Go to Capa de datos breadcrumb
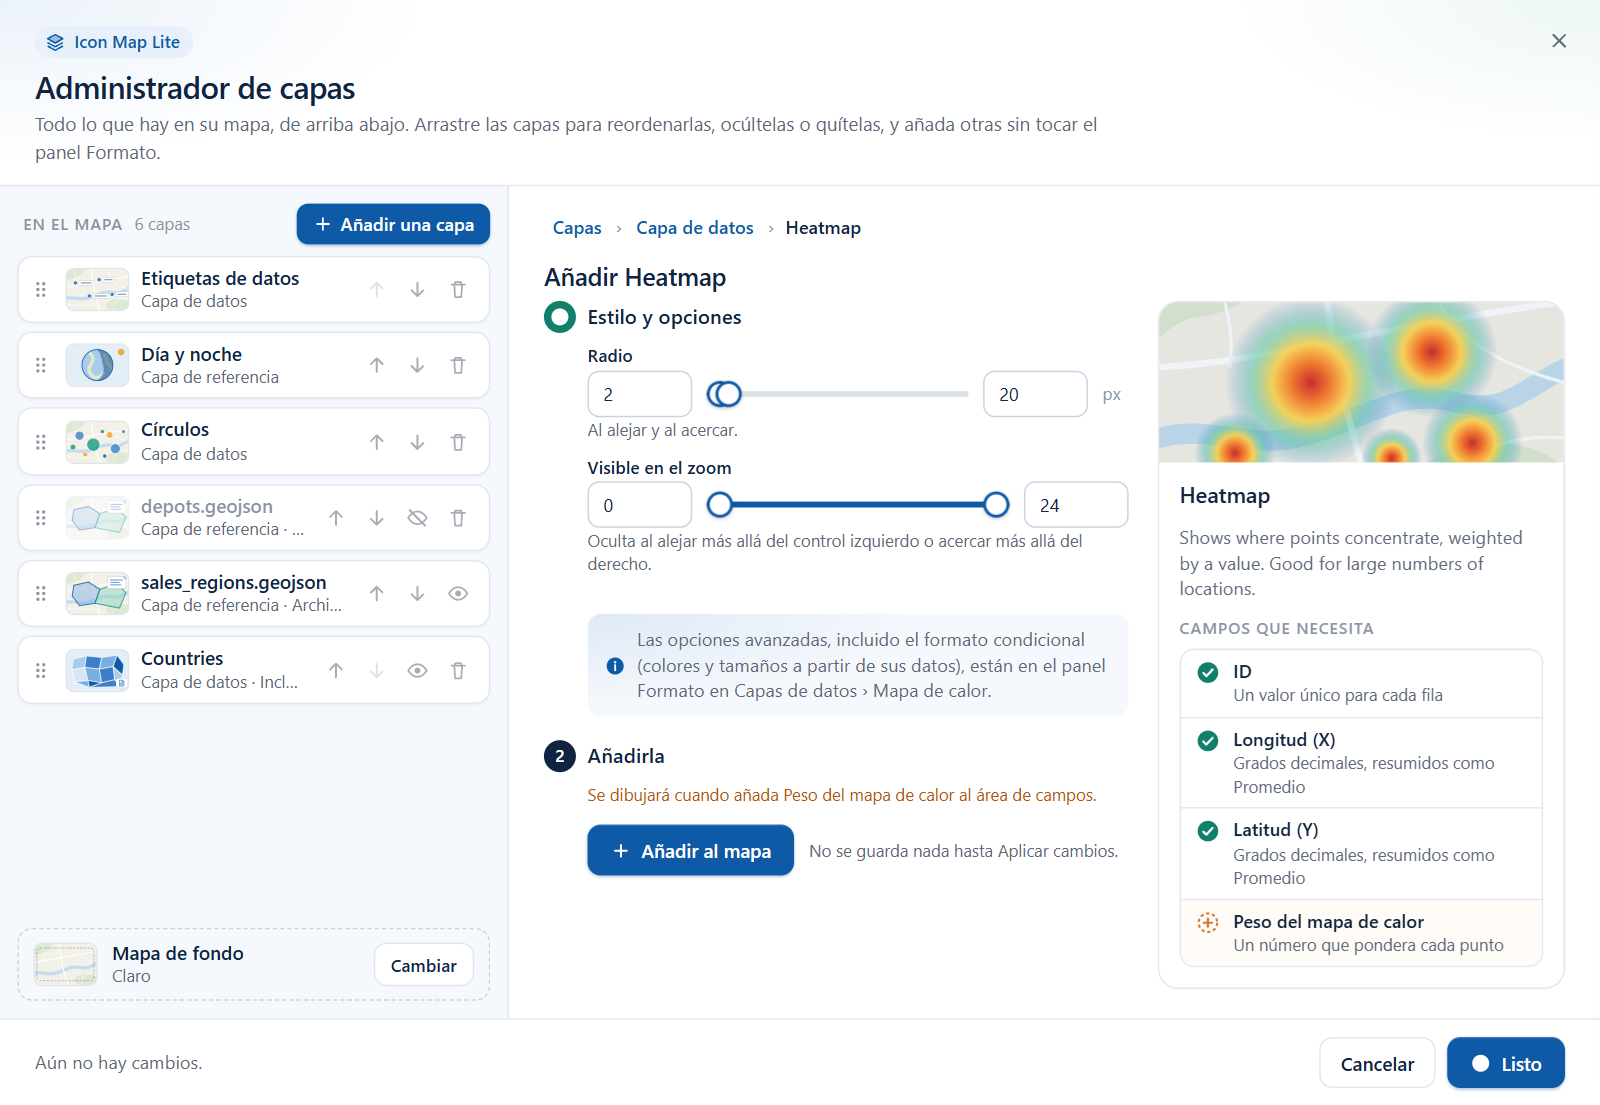This screenshot has width=1600, height=1105. pyautogui.click(x=695, y=228)
